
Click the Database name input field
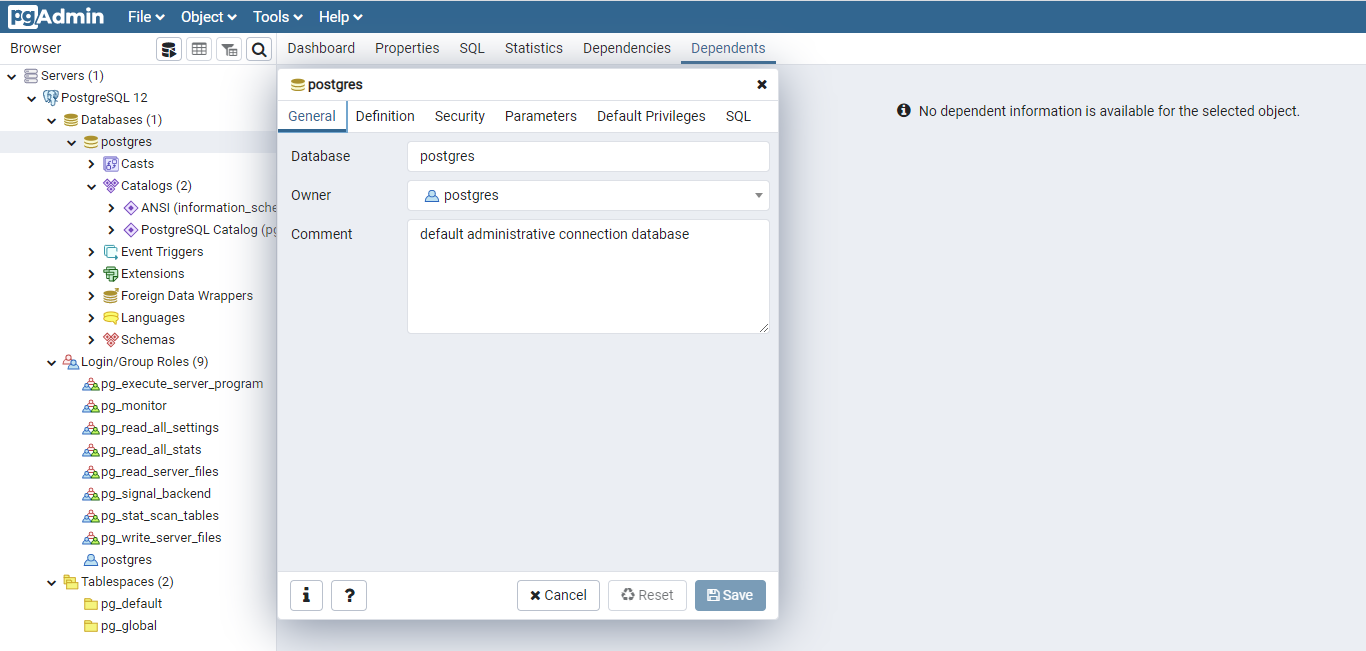tap(588, 156)
